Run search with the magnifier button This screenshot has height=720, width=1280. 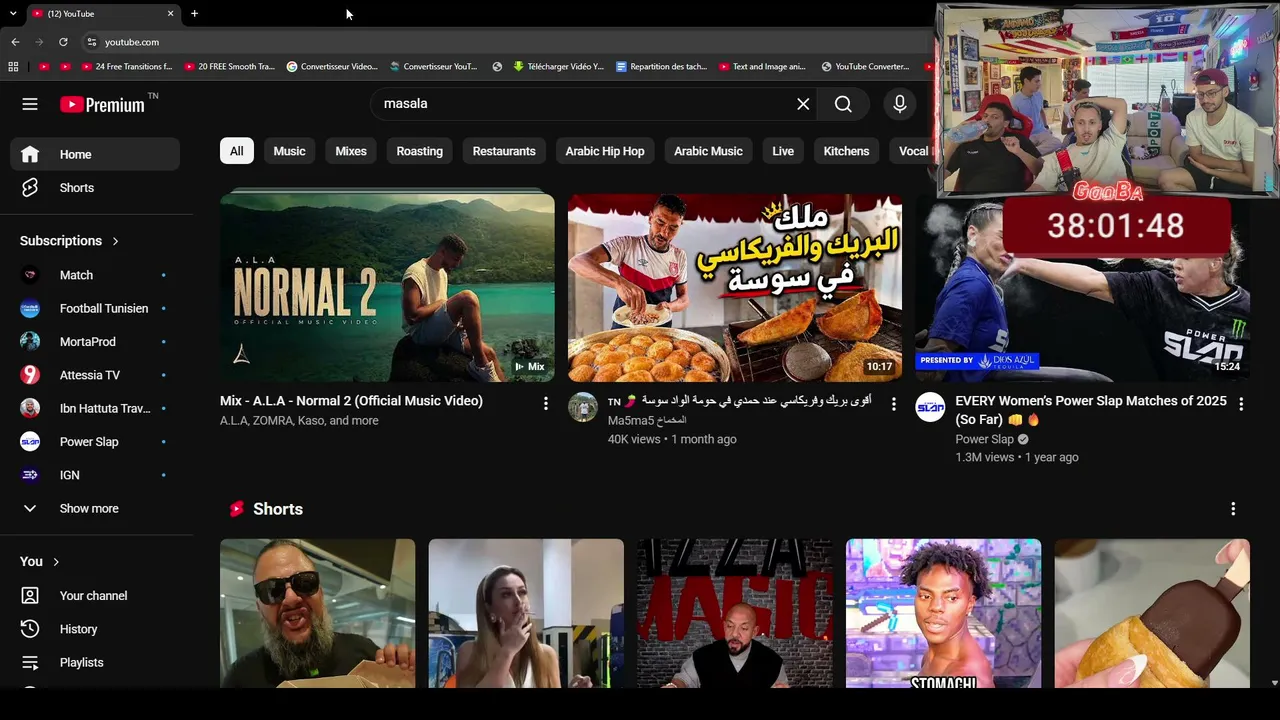click(x=843, y=104)
